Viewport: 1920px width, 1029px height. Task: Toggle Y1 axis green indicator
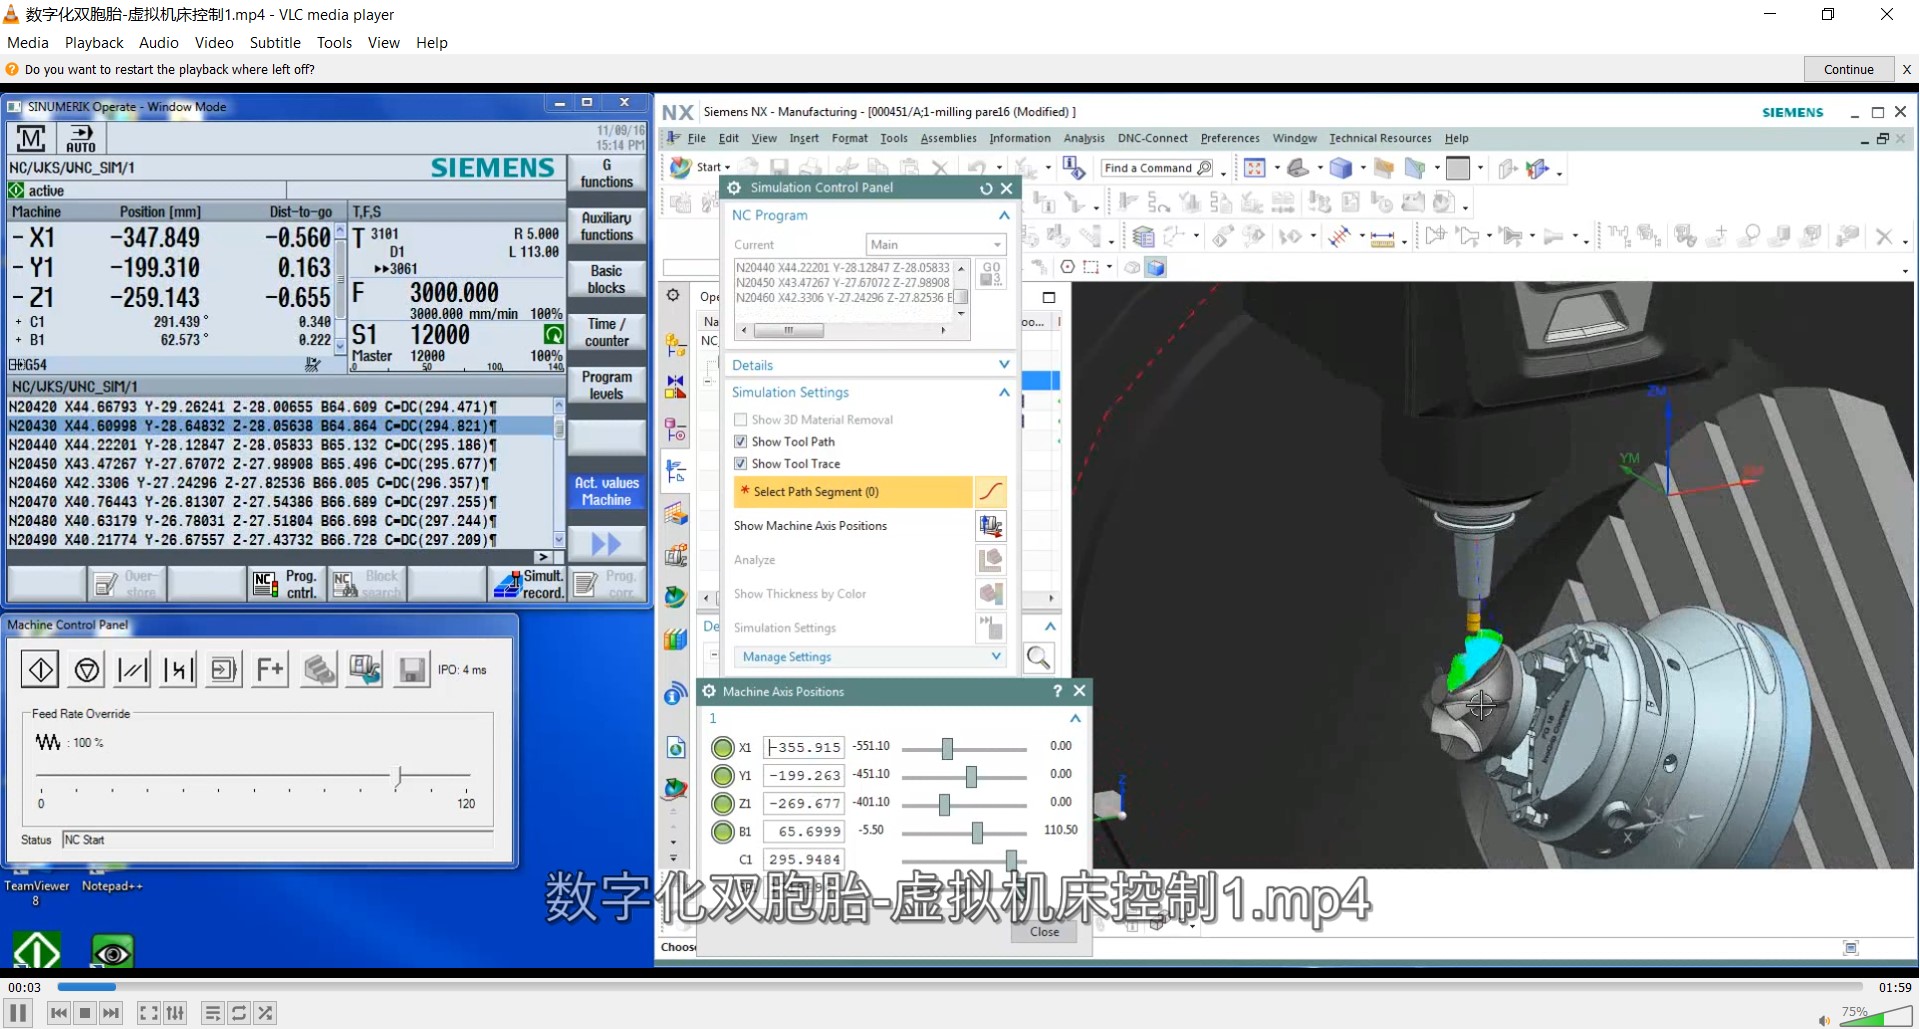pos(722,775)
